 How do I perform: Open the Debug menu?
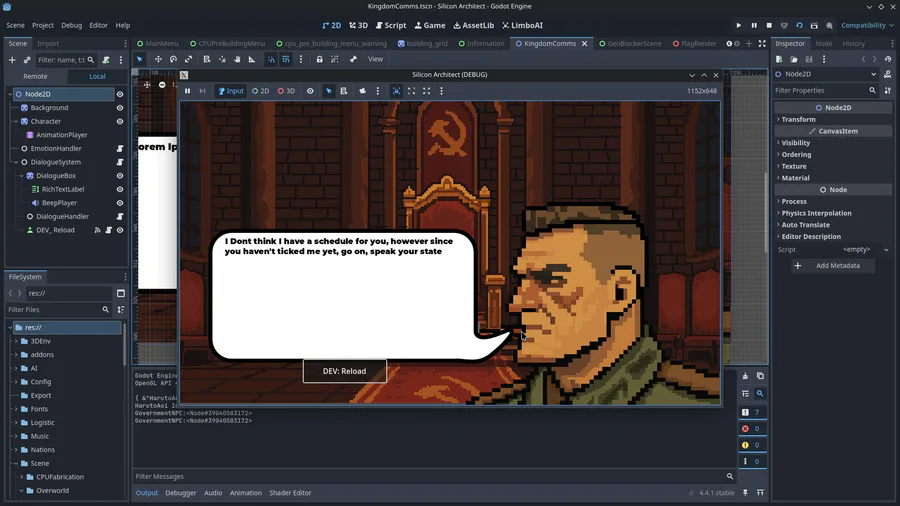72,25
